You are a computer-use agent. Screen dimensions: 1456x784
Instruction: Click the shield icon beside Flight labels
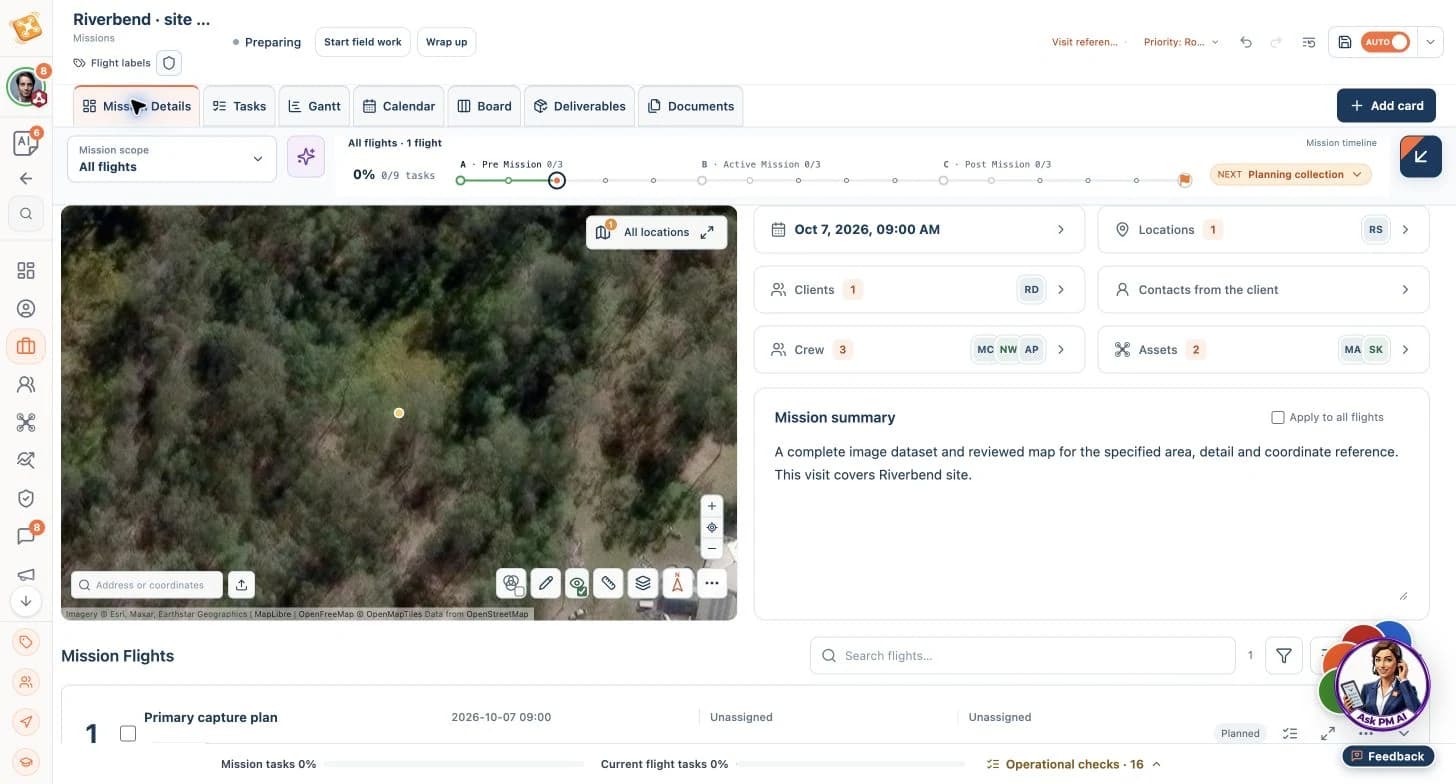[169, 63]
